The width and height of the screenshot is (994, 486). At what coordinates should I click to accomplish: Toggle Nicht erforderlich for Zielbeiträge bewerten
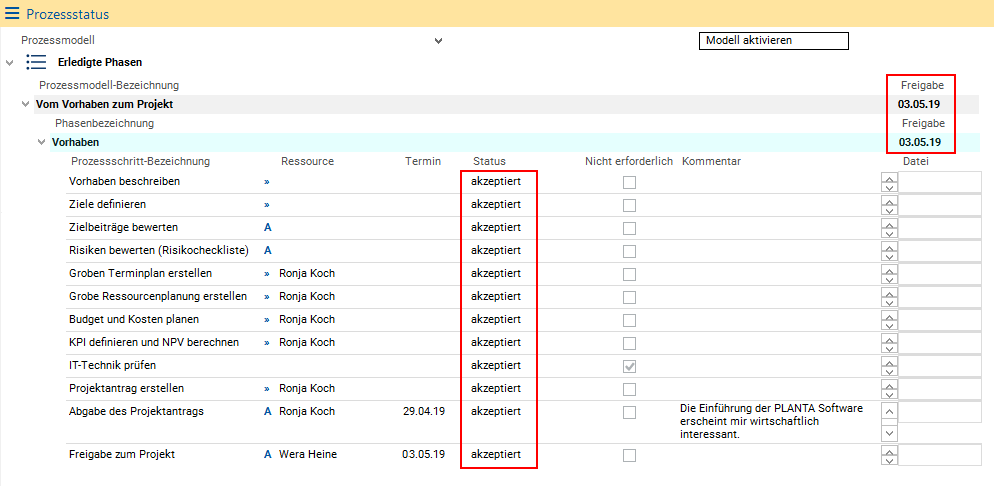(629, 228)
